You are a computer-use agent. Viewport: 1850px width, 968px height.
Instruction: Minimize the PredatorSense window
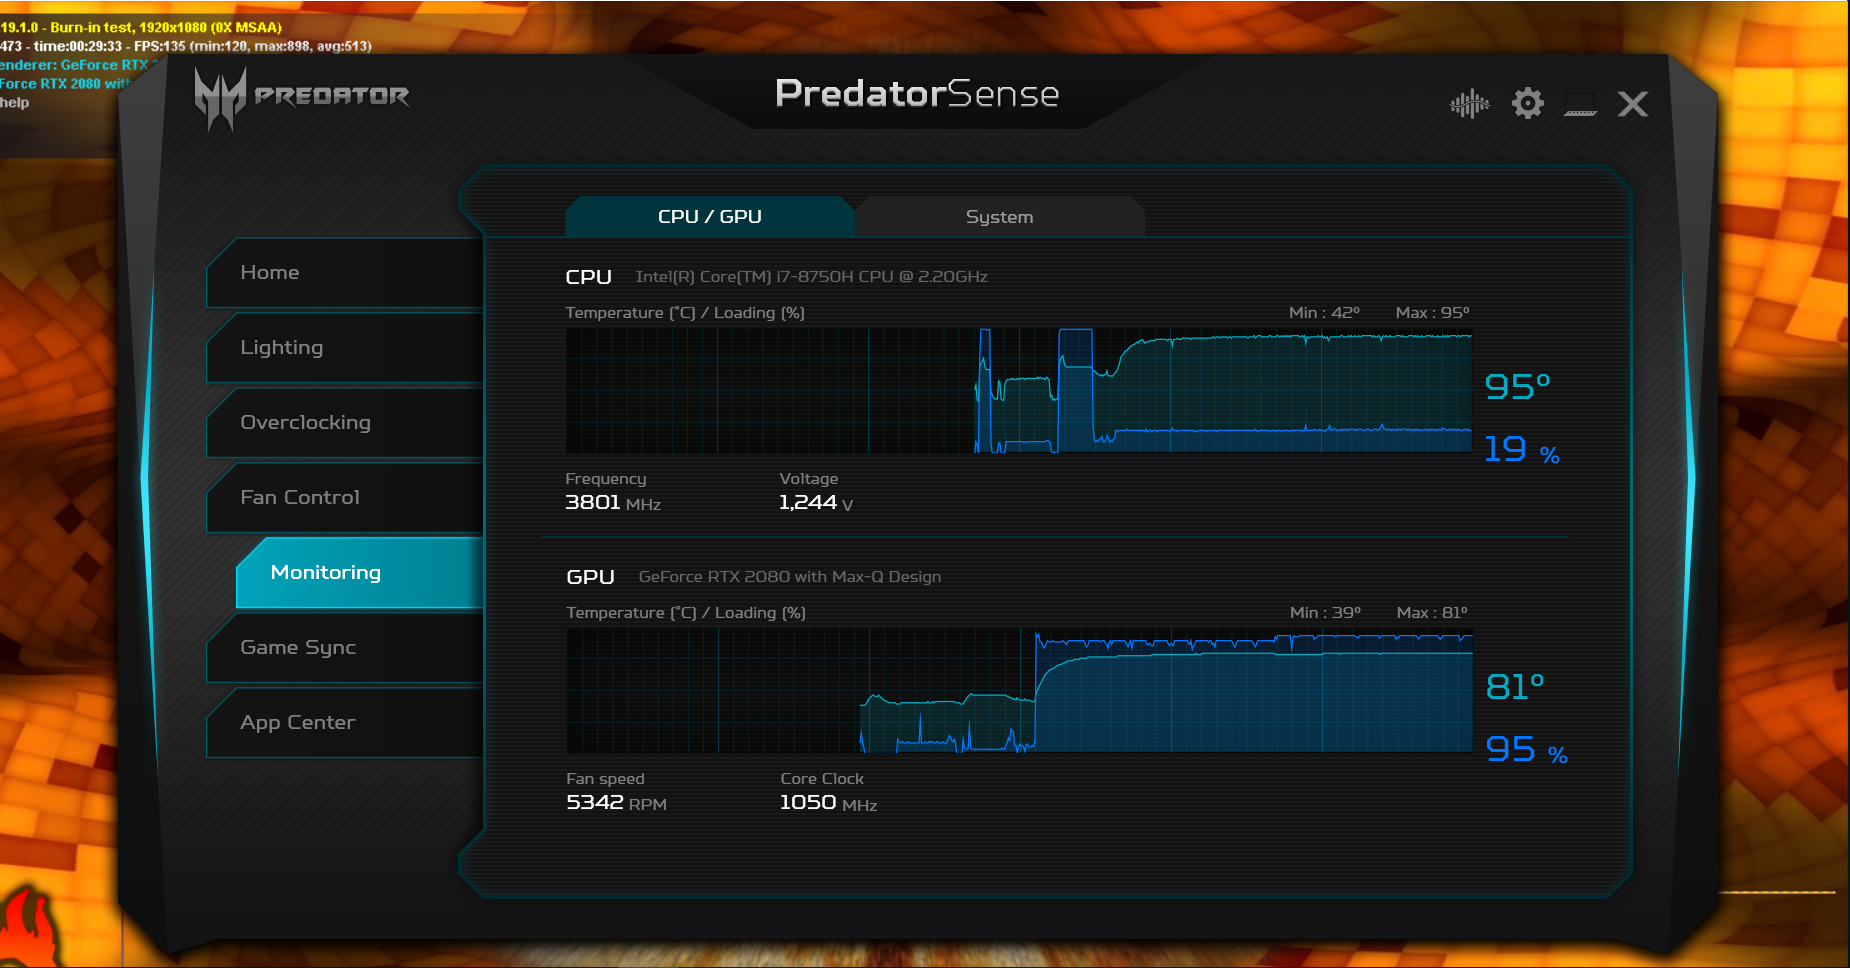tap(1580, 105)
